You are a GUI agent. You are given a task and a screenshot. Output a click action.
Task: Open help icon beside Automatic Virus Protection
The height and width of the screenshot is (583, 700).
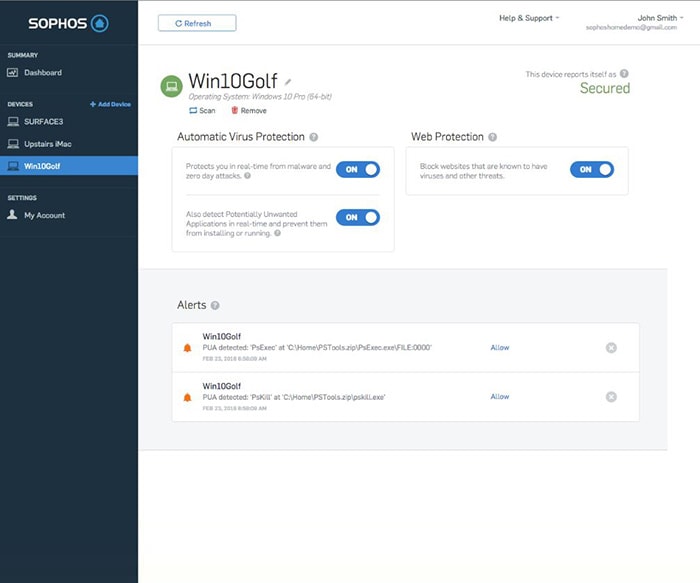point(314,137)
